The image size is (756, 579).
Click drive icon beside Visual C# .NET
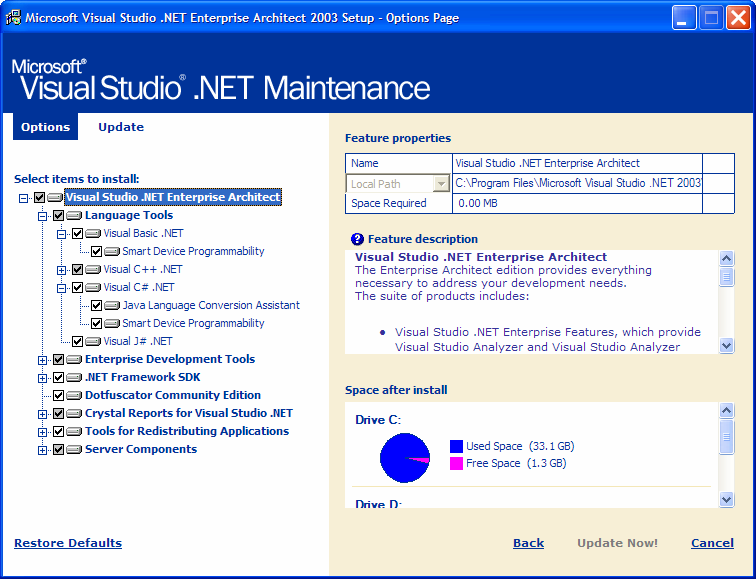(93, 287)
